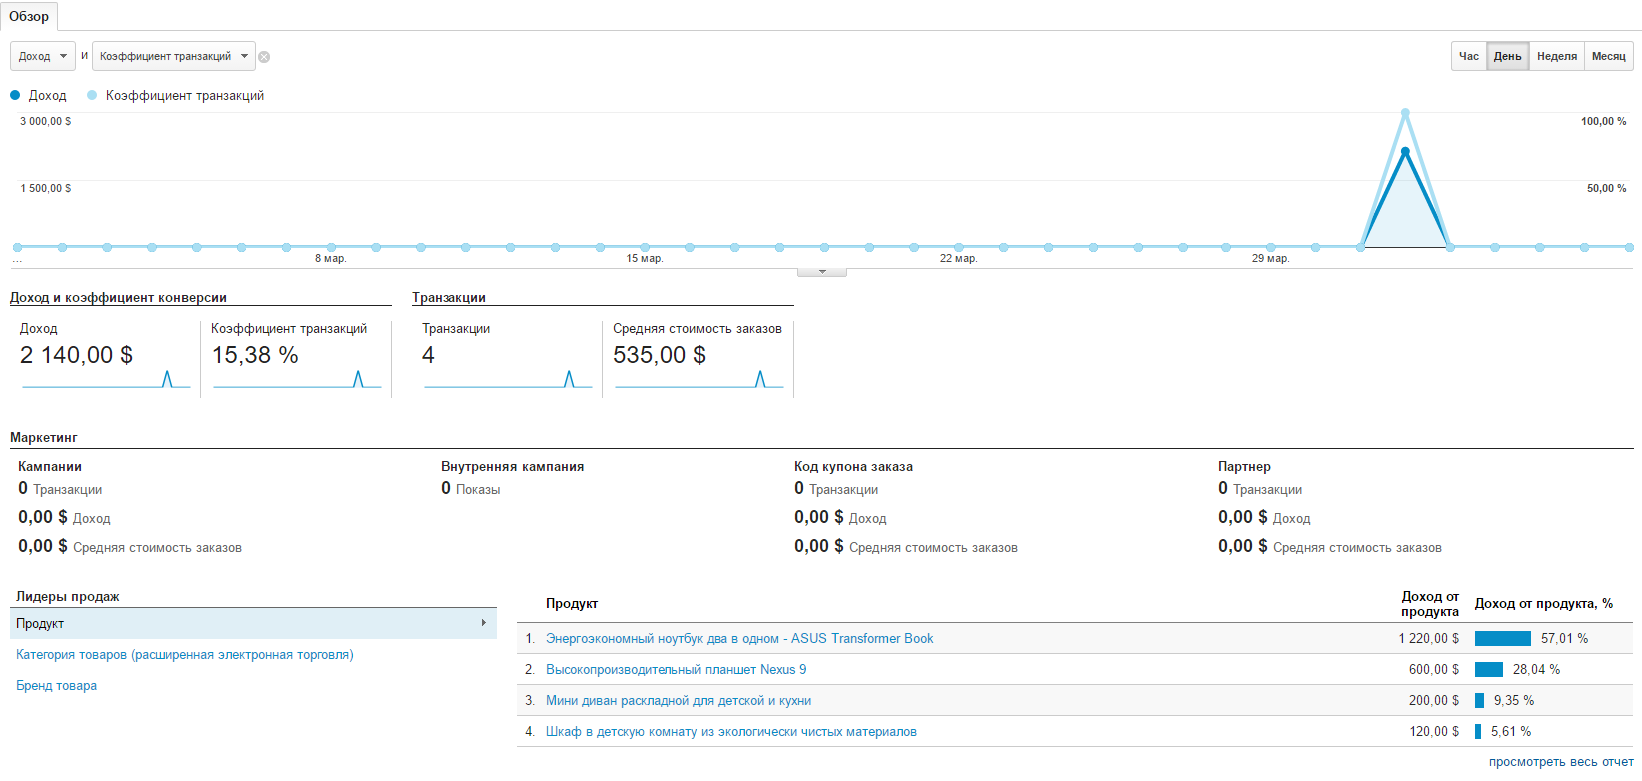Open Категория товаров (расширенная электронная торговля)
The height and width of the screenshot is (781, 1642).
tap(185, 655)
